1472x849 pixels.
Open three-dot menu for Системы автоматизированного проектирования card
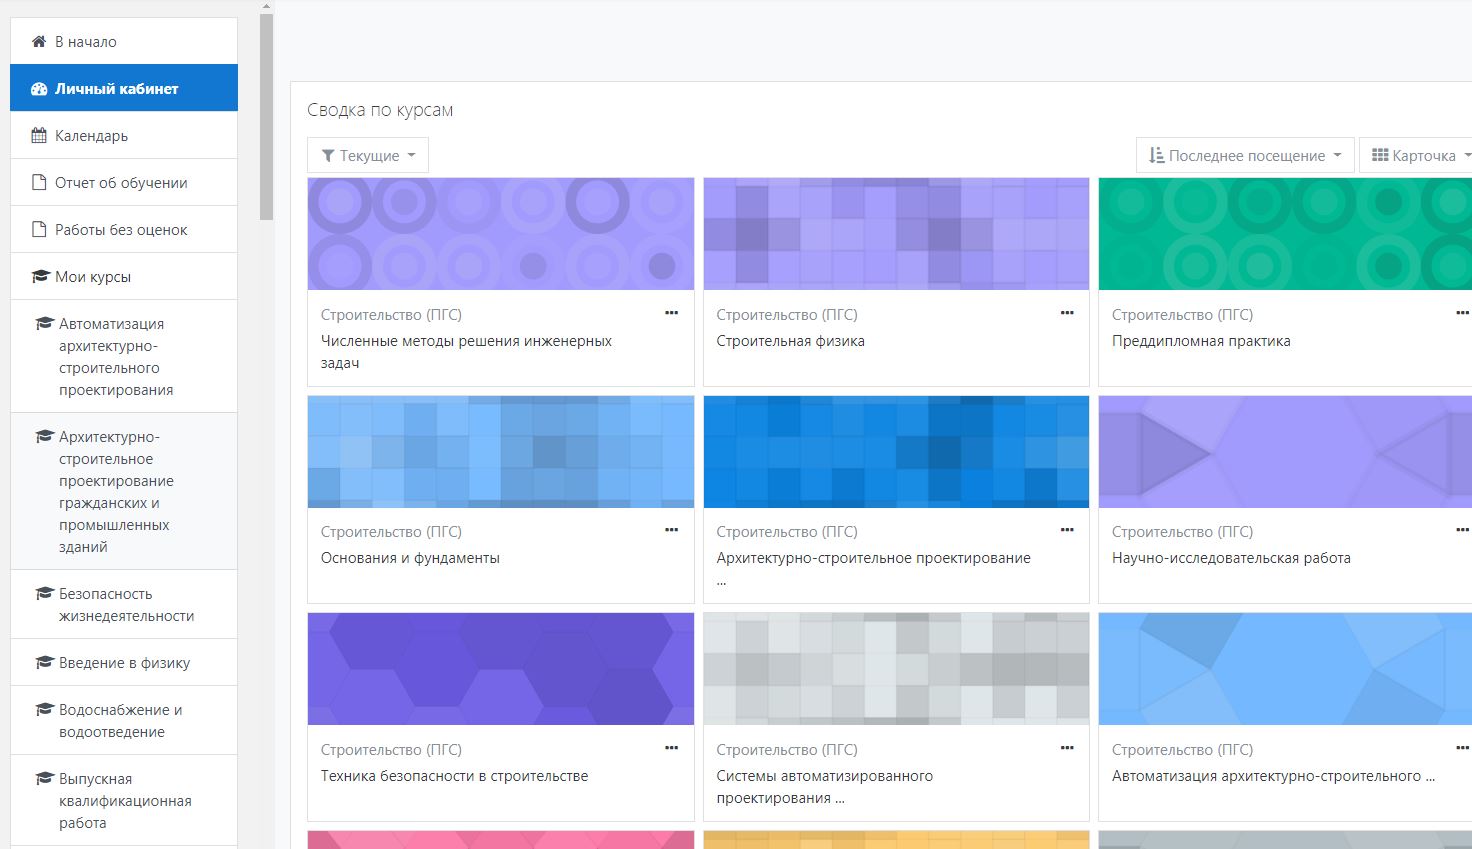(1067, 748)
